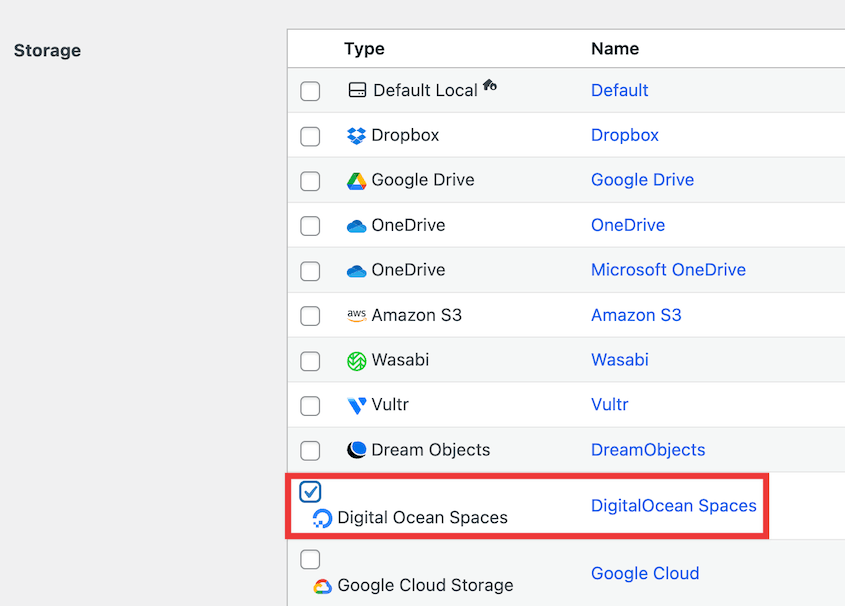Tick the Google Drive storage checkbox

point(310,181)
